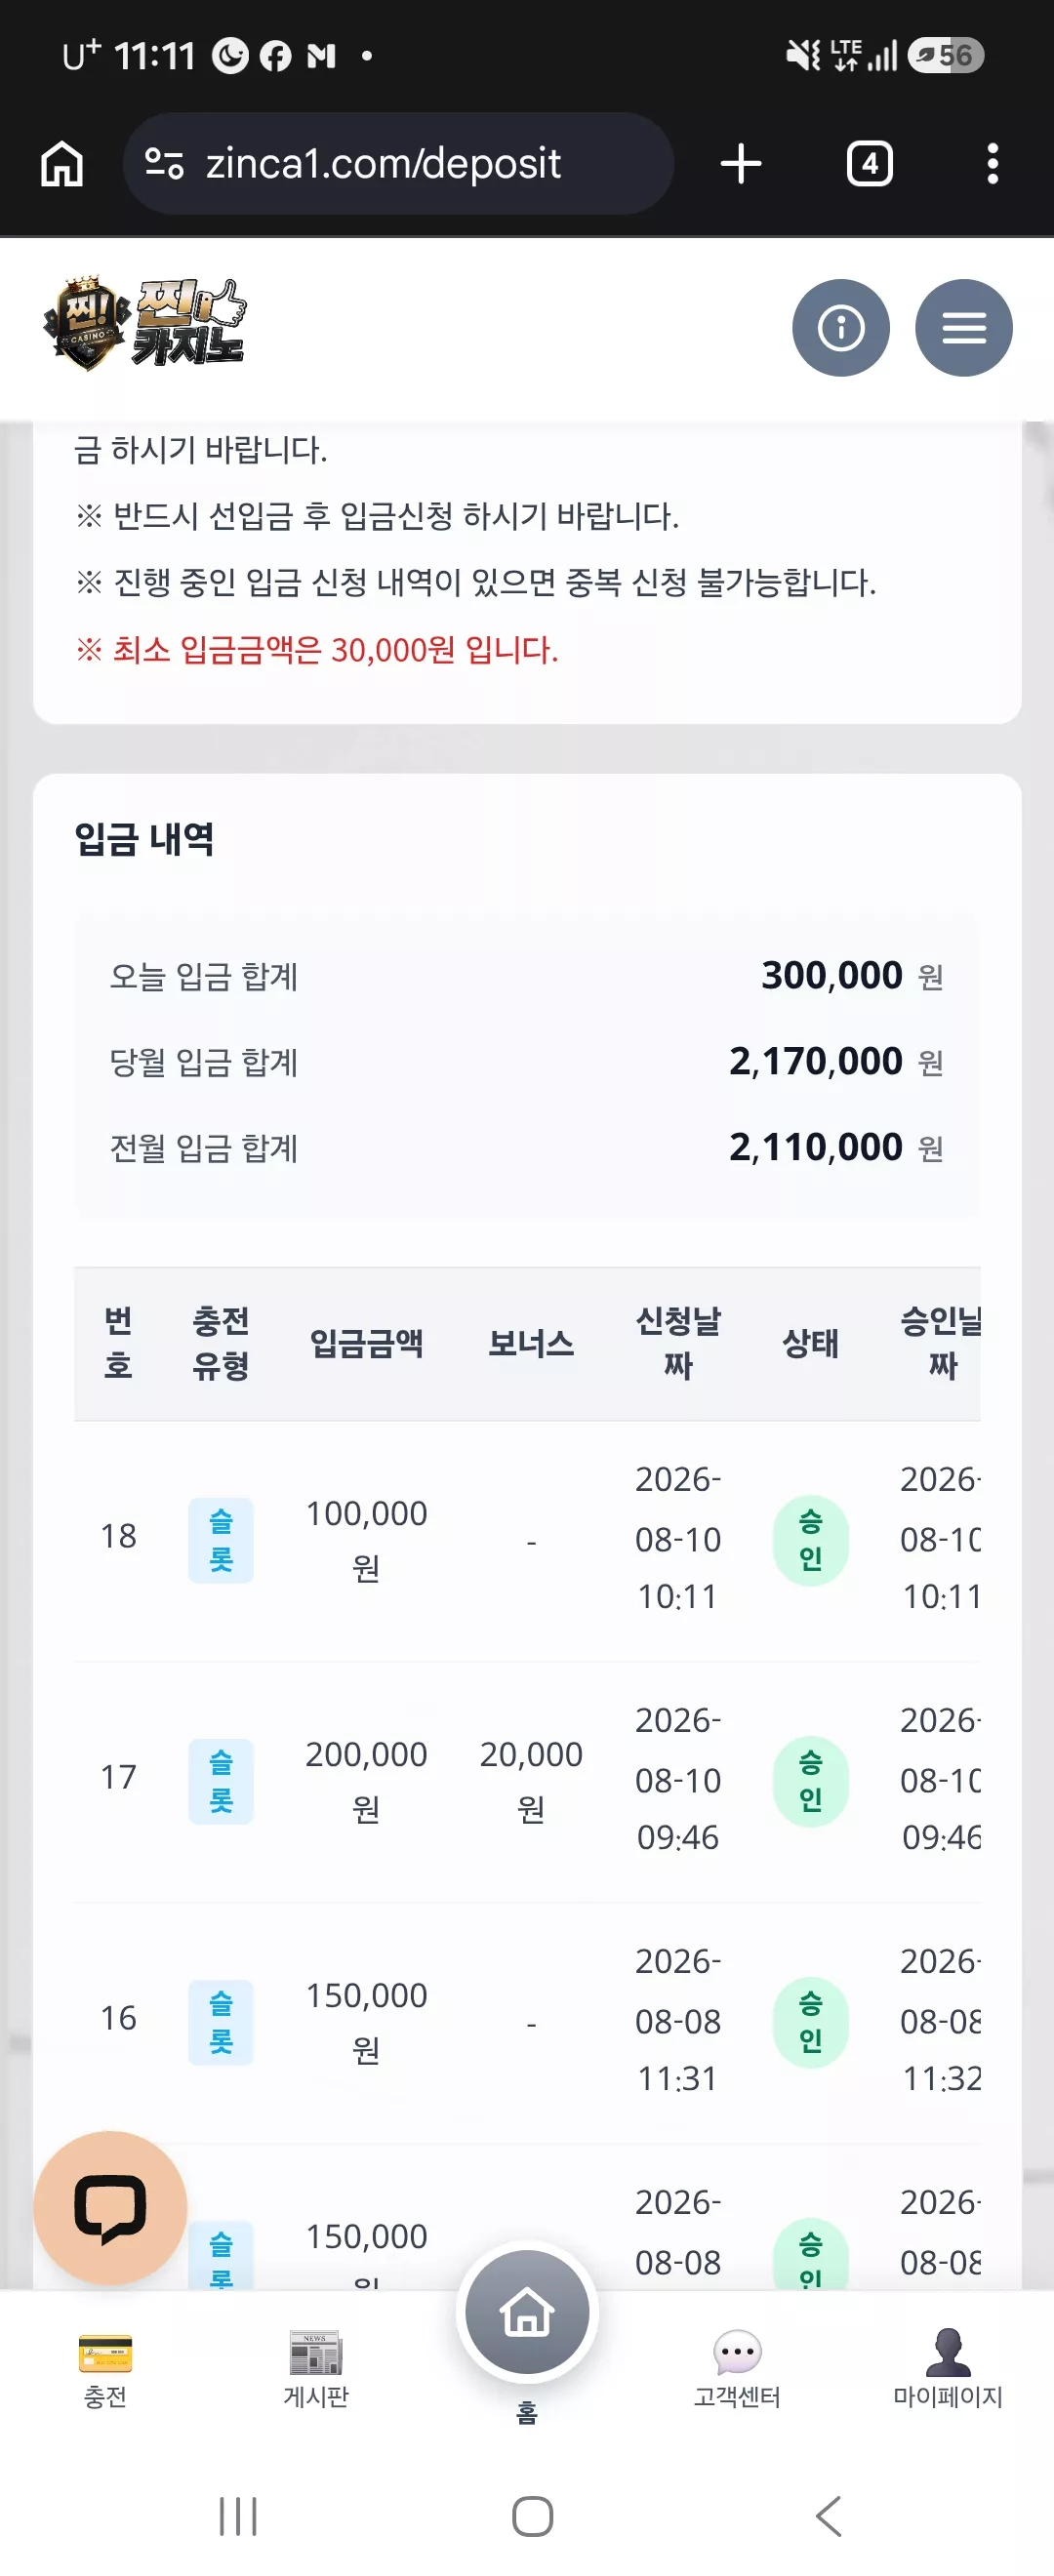The image size is (1054, 2576).
Task: Tap the Android back navigation arrow
Action: click(x=829, y=2516)
